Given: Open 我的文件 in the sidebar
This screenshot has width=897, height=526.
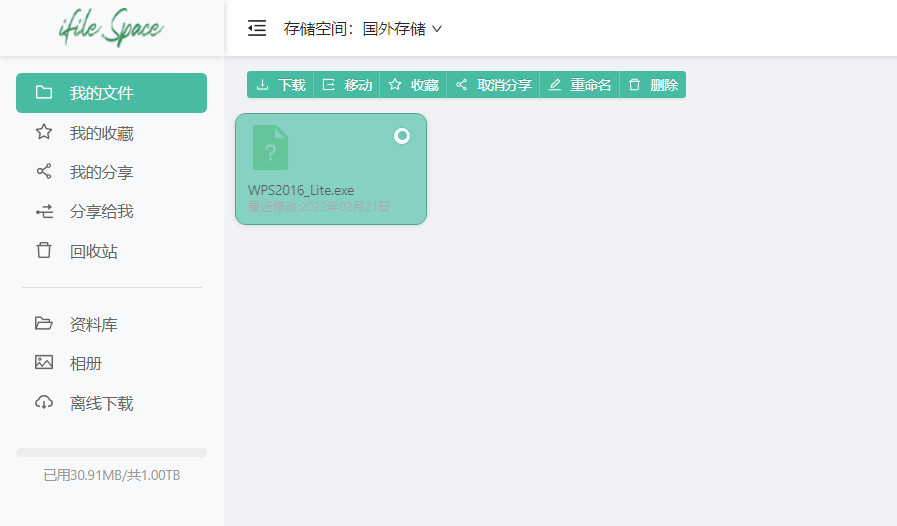Looking at the screenshot, I should (111, 93).
